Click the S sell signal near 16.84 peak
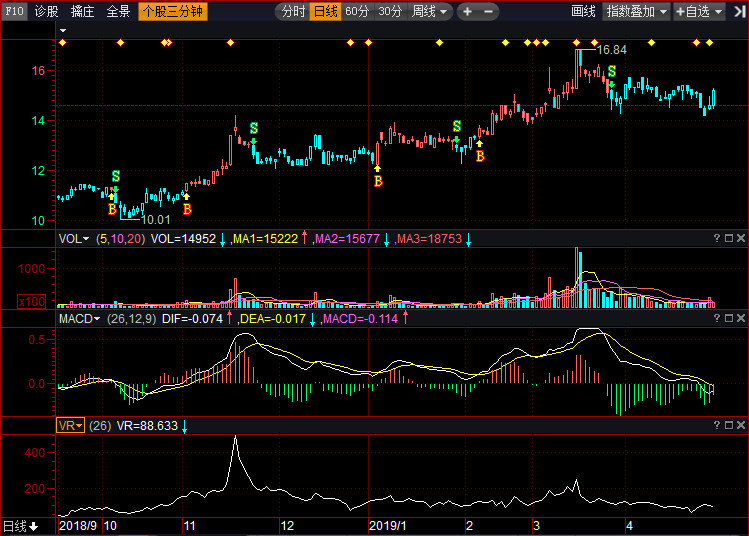Viewport: 749px width, 536px height. 611,71
